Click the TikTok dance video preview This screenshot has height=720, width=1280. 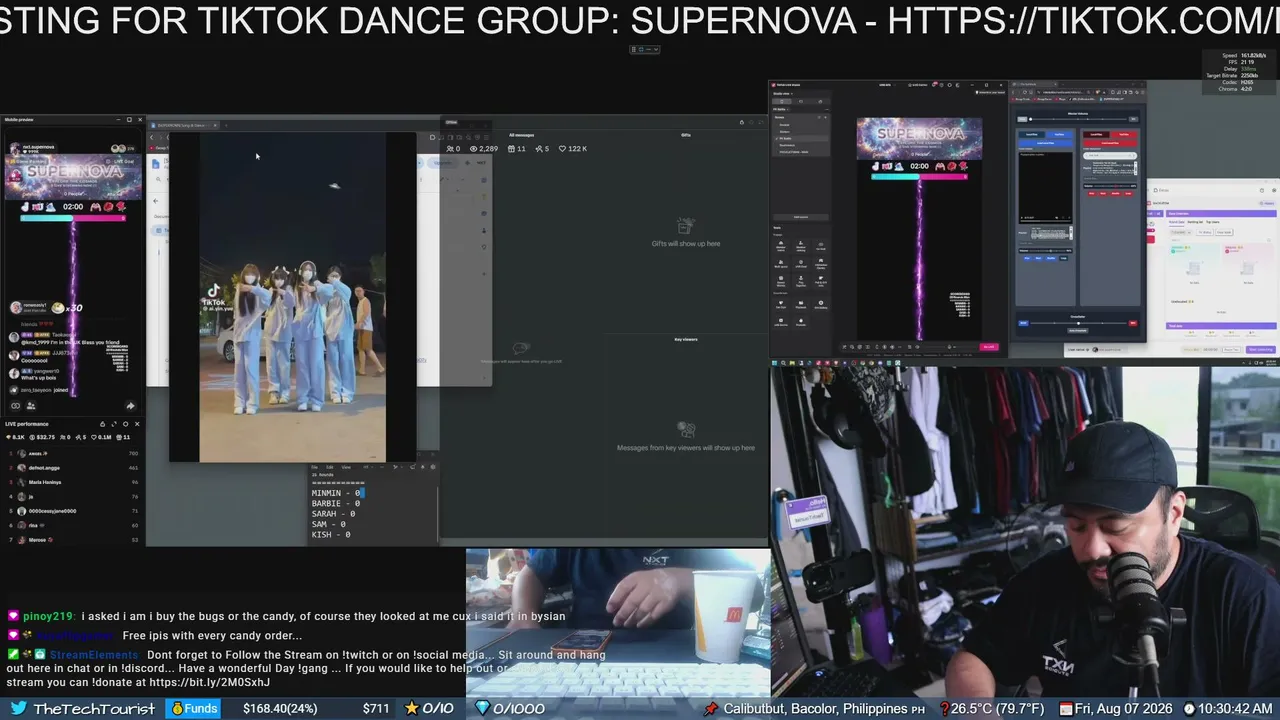292,297
